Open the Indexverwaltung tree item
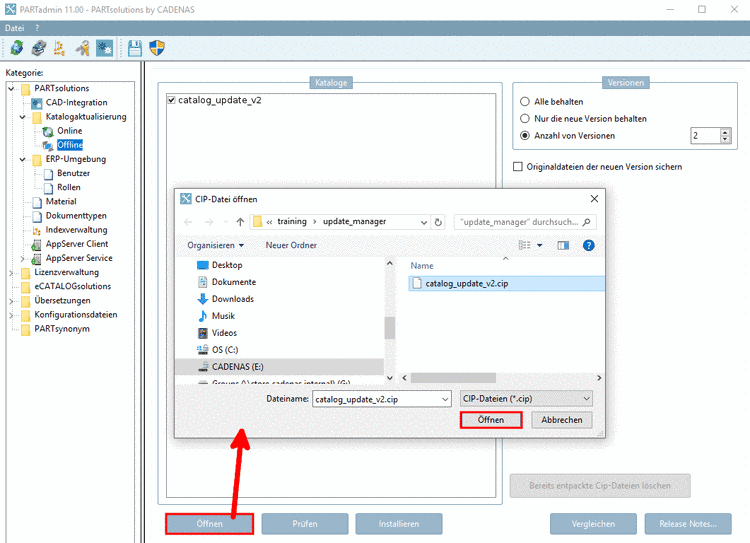Screen dimensions: 750x543 76,230
